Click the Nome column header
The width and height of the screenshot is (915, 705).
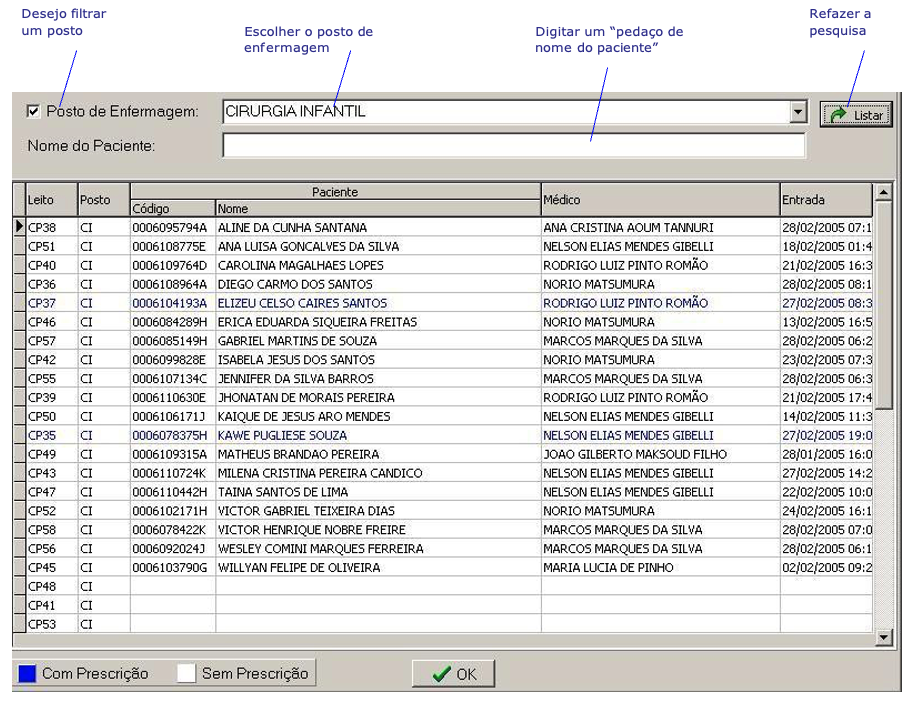pyautogui.click(x=378, y=208)
